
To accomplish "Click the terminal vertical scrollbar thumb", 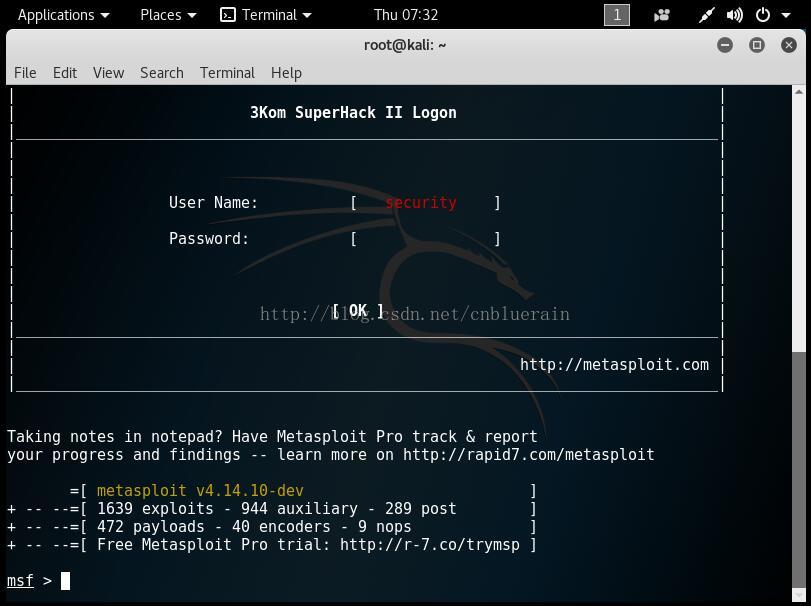I will click(x=799, y=471).
